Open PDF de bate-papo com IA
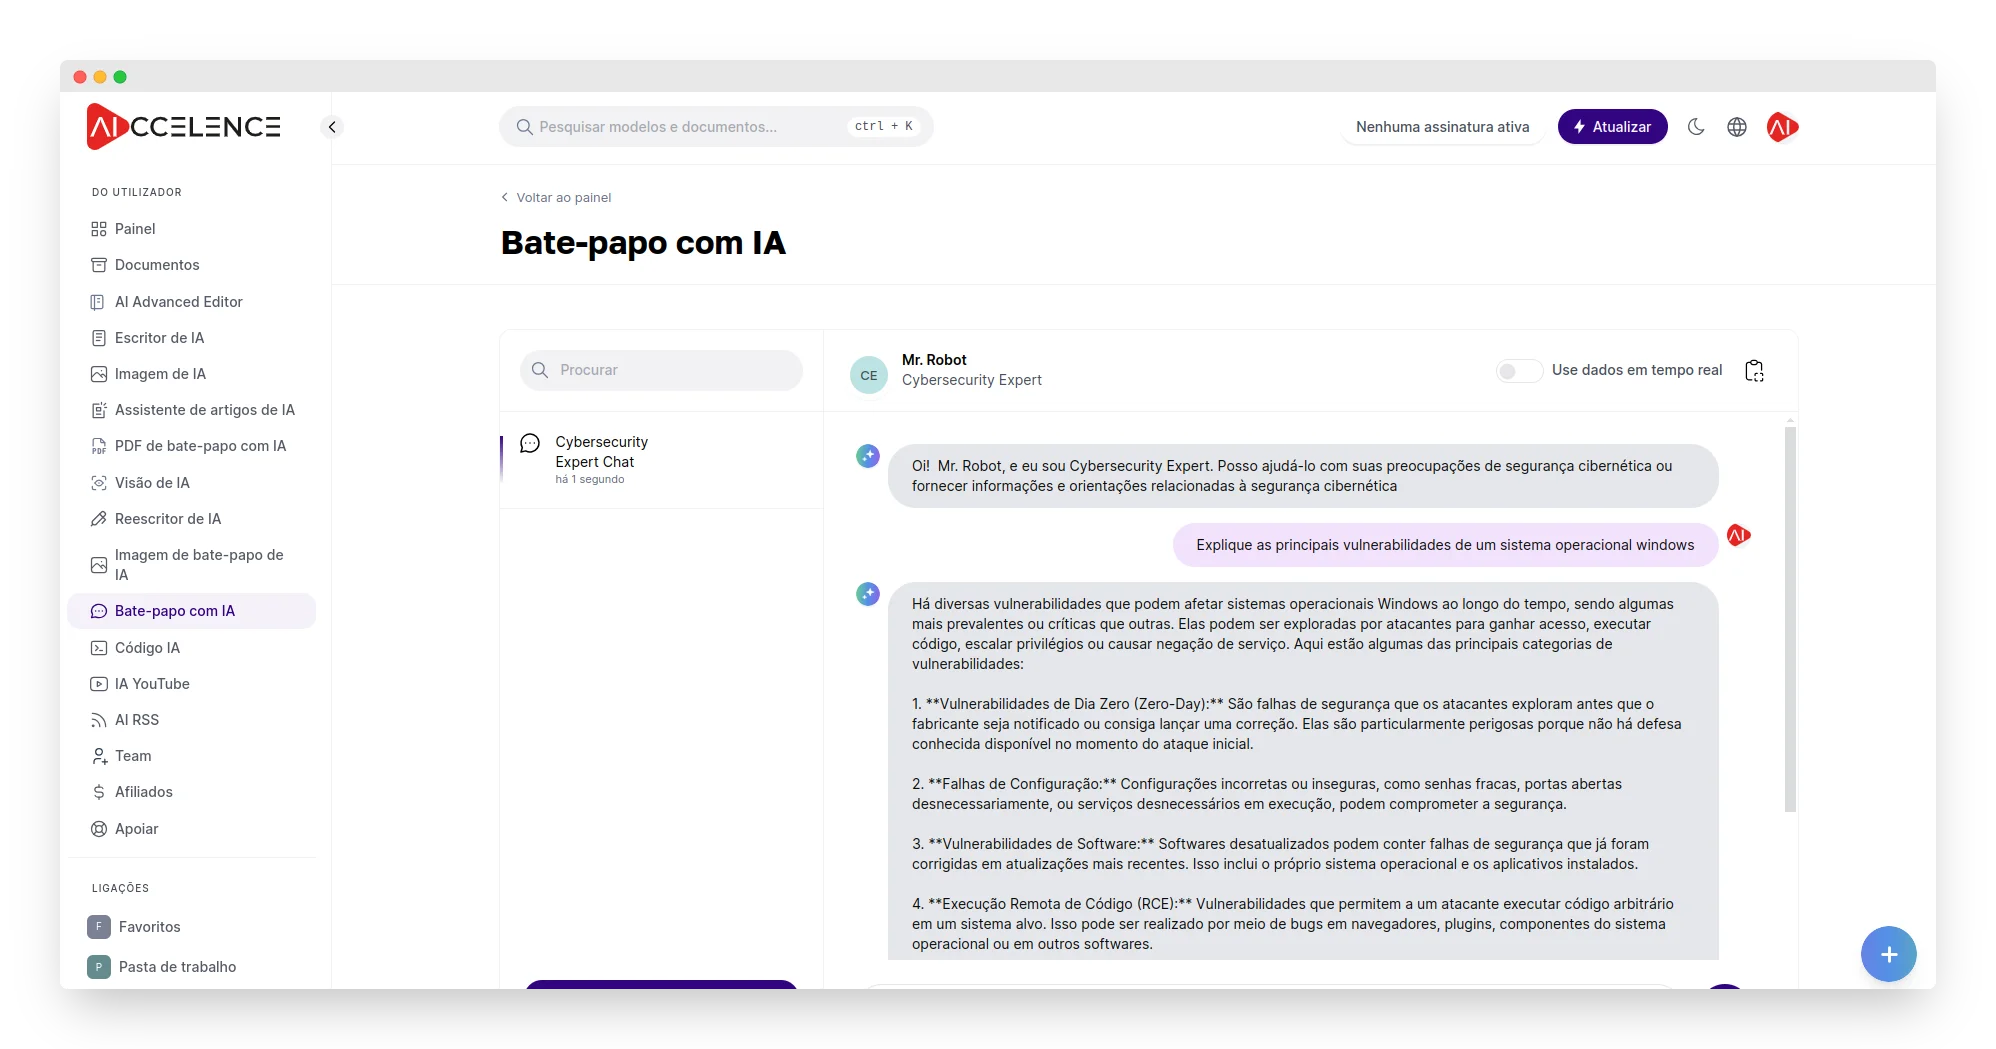The height and width of the screenshot is (1049, 1996). (200, 446)
